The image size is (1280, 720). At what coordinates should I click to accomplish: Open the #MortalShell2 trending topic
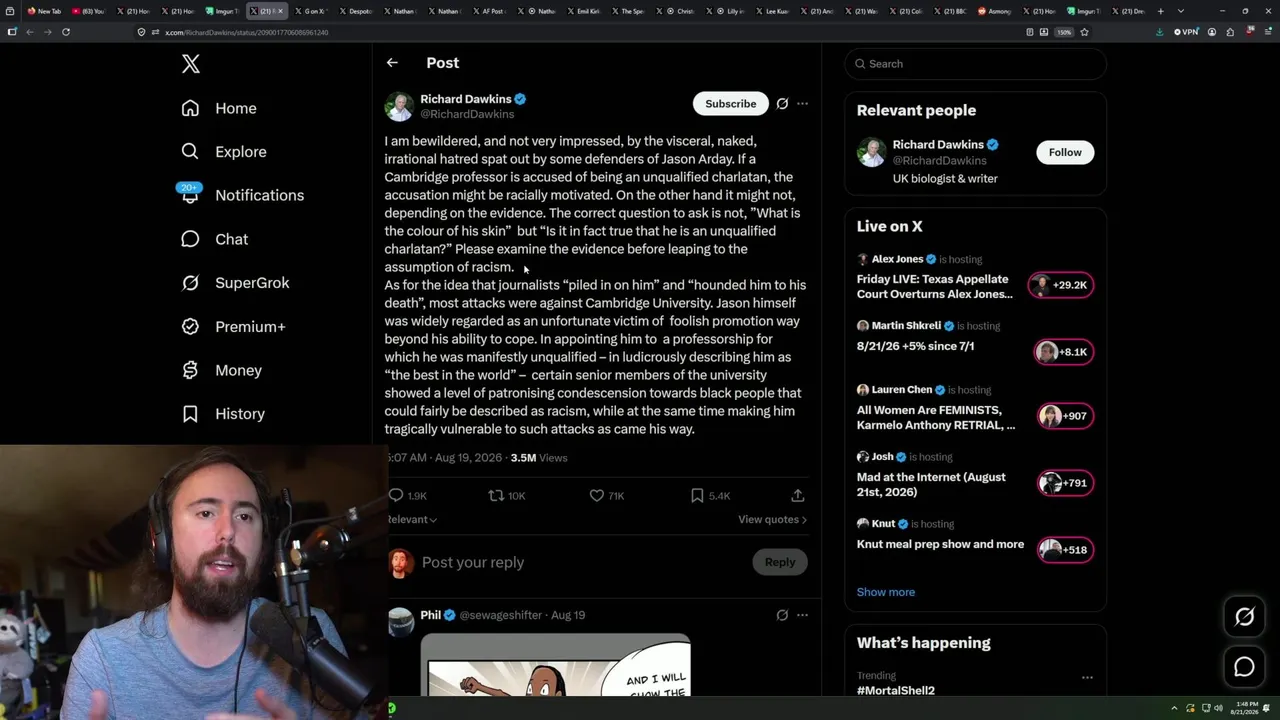pos(895,690)
